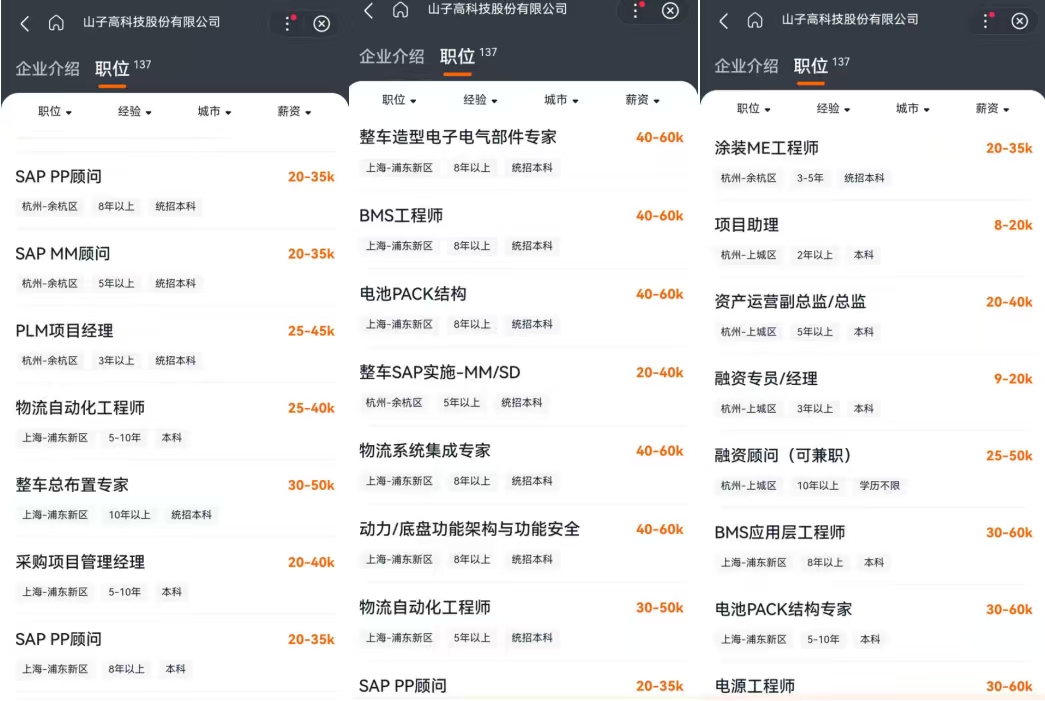1045x701 pixels.
Task: Open the 整车造型电子电气部件专家 job listing
Action: coord(521,151)
